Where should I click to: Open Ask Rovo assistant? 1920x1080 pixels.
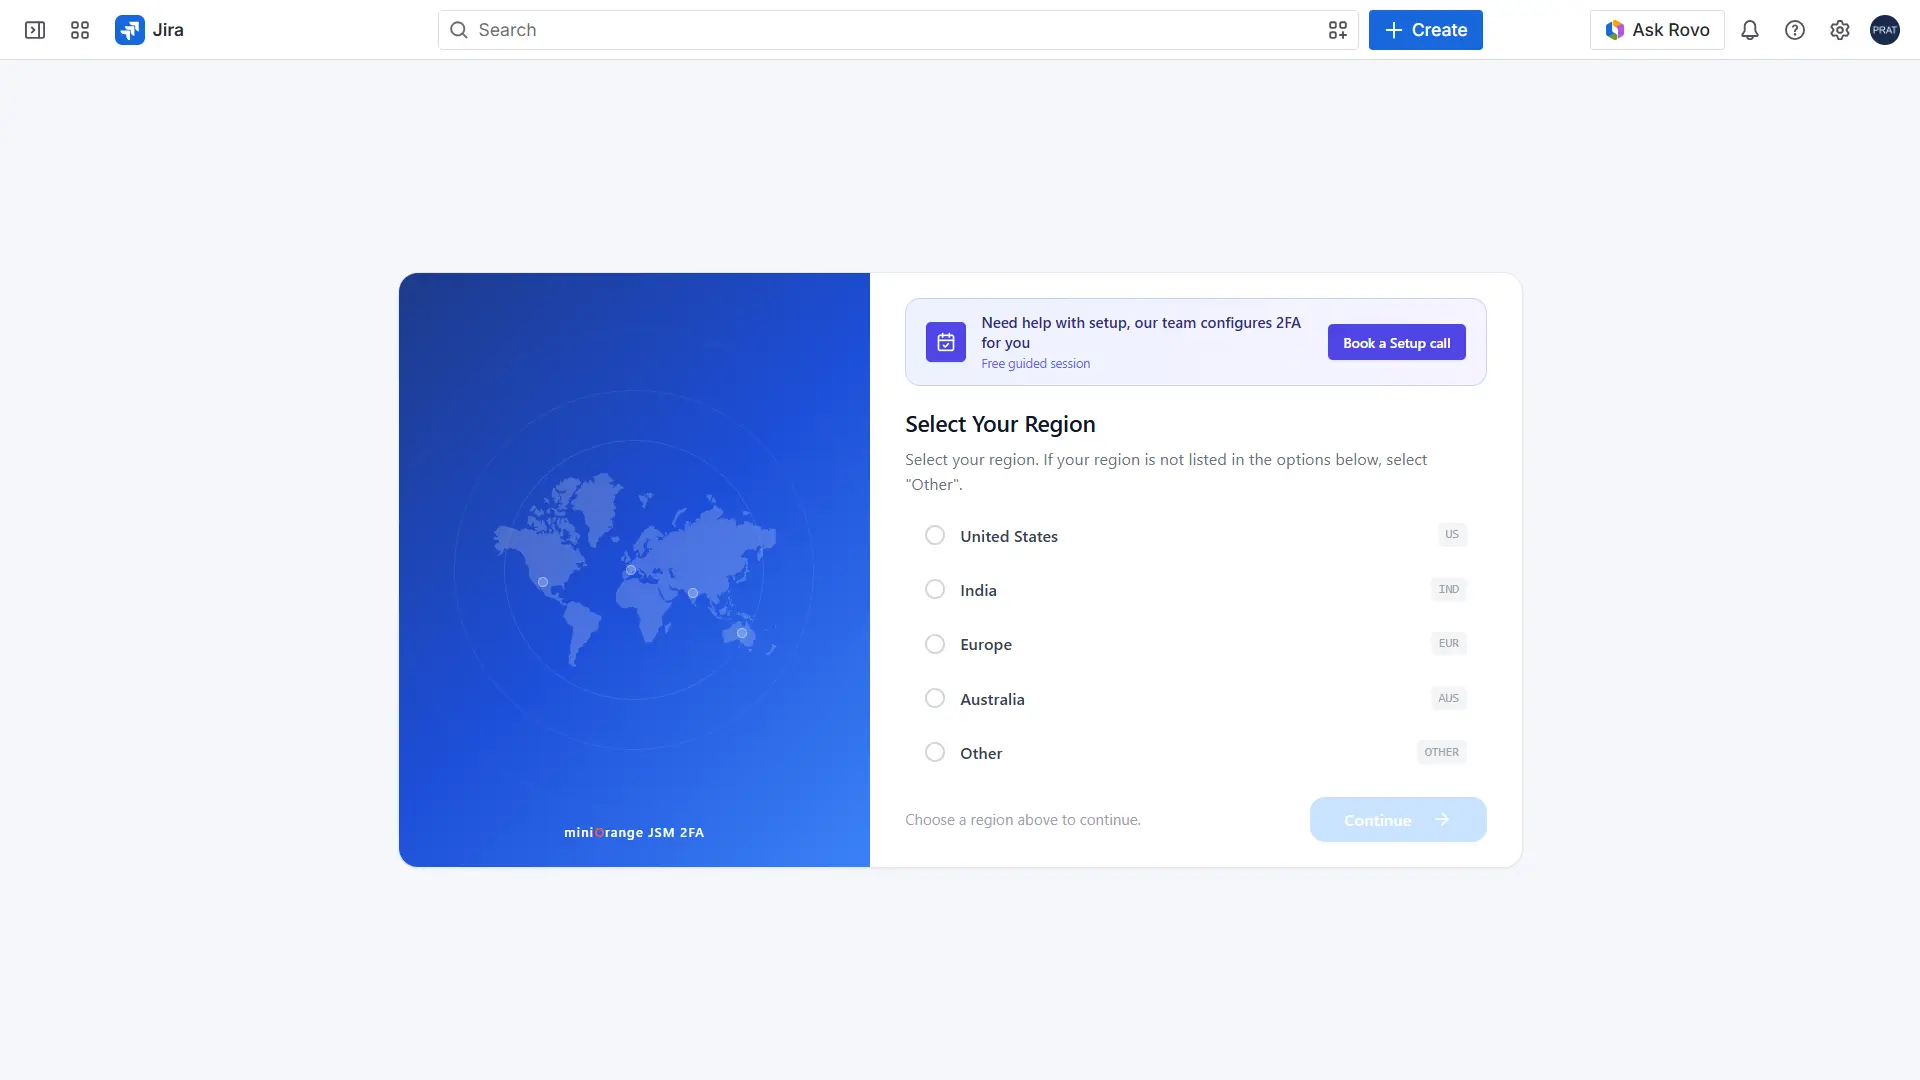pyautogui.click(x=1657, y=30)
